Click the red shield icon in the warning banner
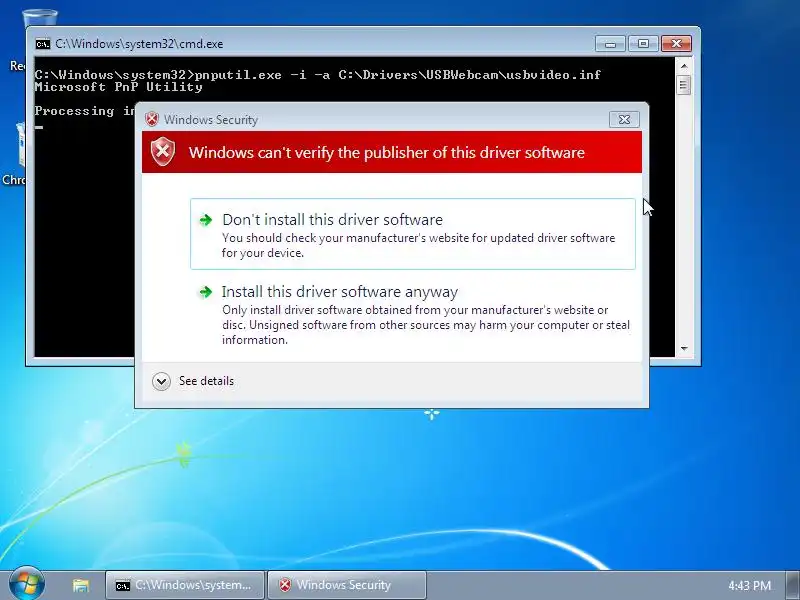 pos(163,152)
